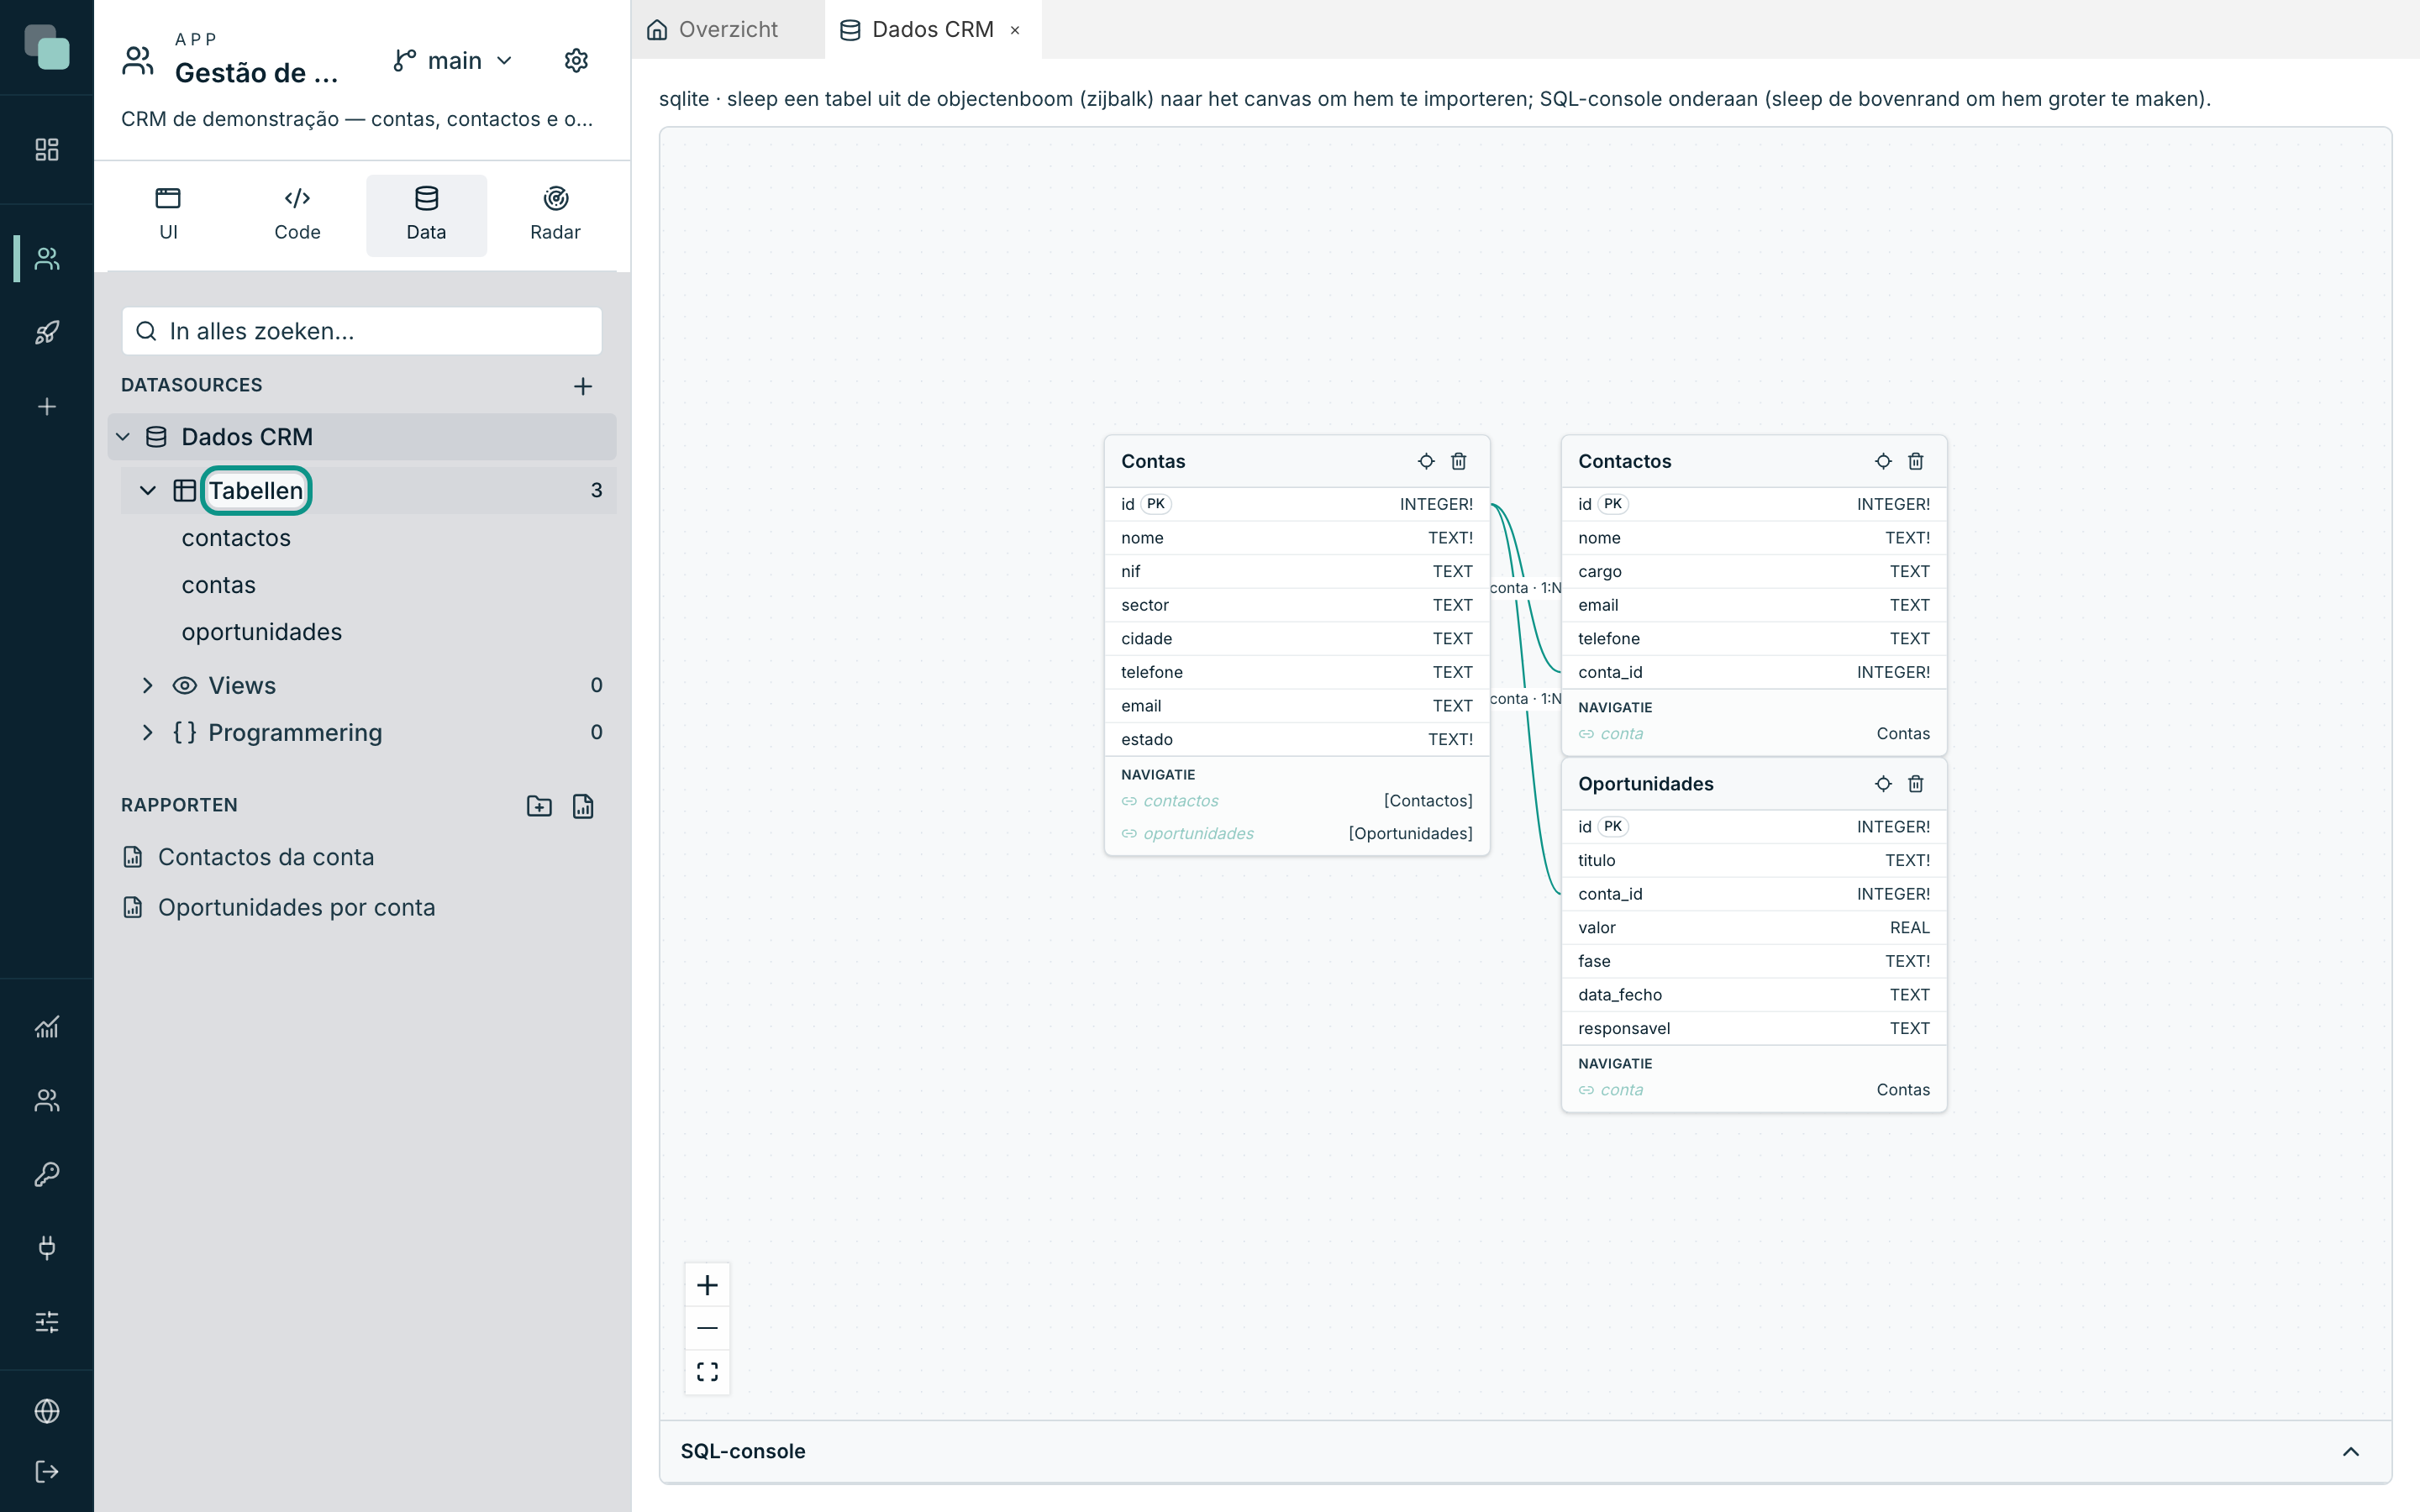
Task: Open the Data section tab
Action: point(426,215)
